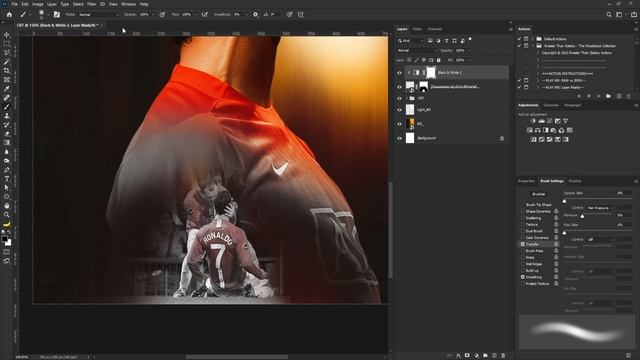
Task: Enable Protect Texture checkbox
Action: [523, 283]
